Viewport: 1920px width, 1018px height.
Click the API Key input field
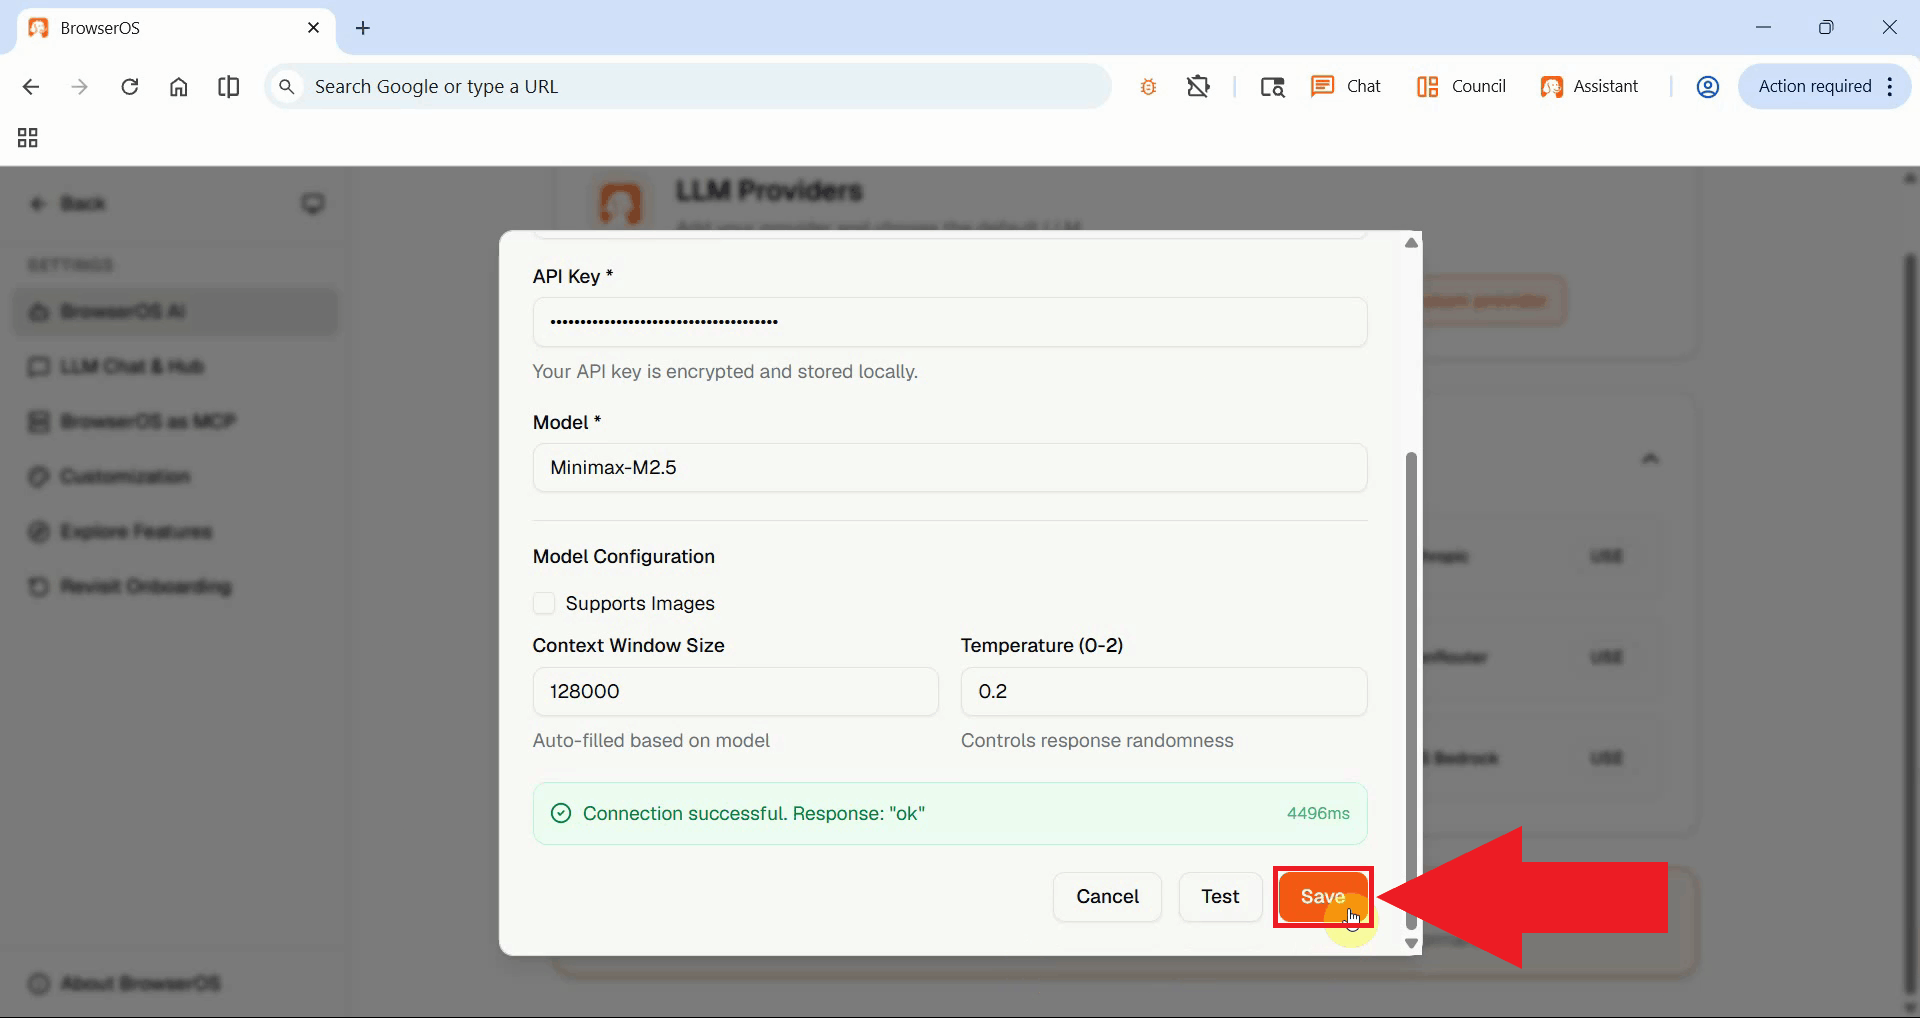point(949,322)
